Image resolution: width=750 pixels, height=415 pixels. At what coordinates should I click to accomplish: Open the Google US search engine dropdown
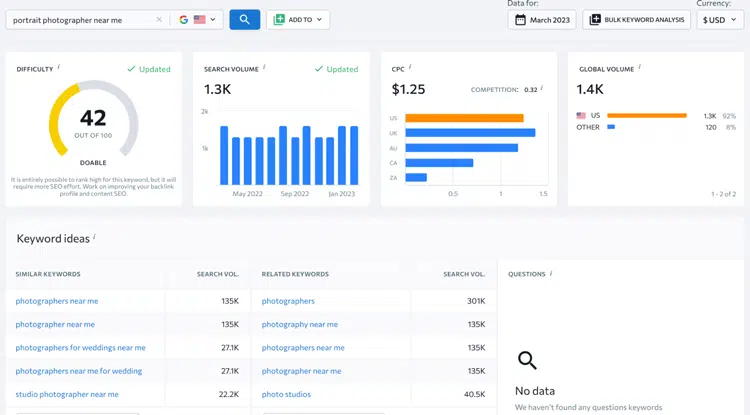point(198,20)
